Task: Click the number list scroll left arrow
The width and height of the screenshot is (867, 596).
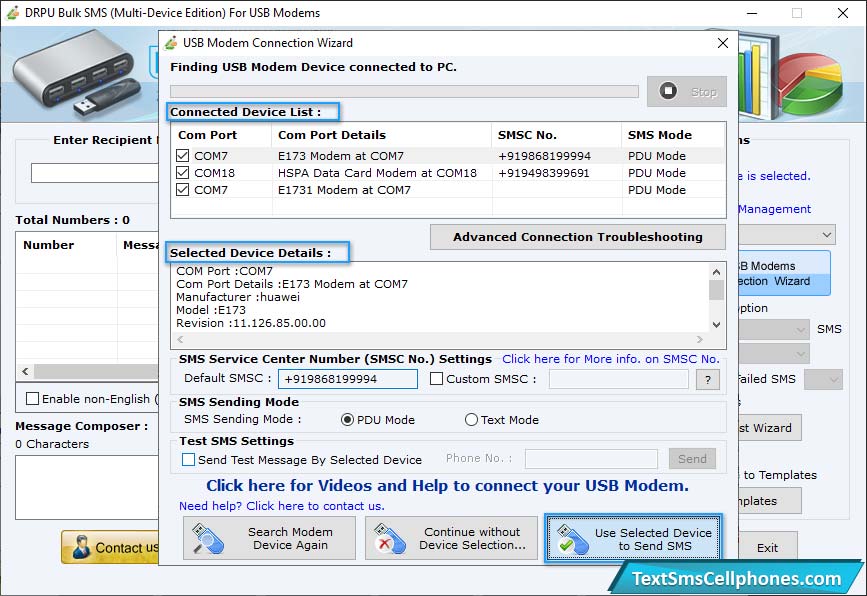Action: pos(25,372)
